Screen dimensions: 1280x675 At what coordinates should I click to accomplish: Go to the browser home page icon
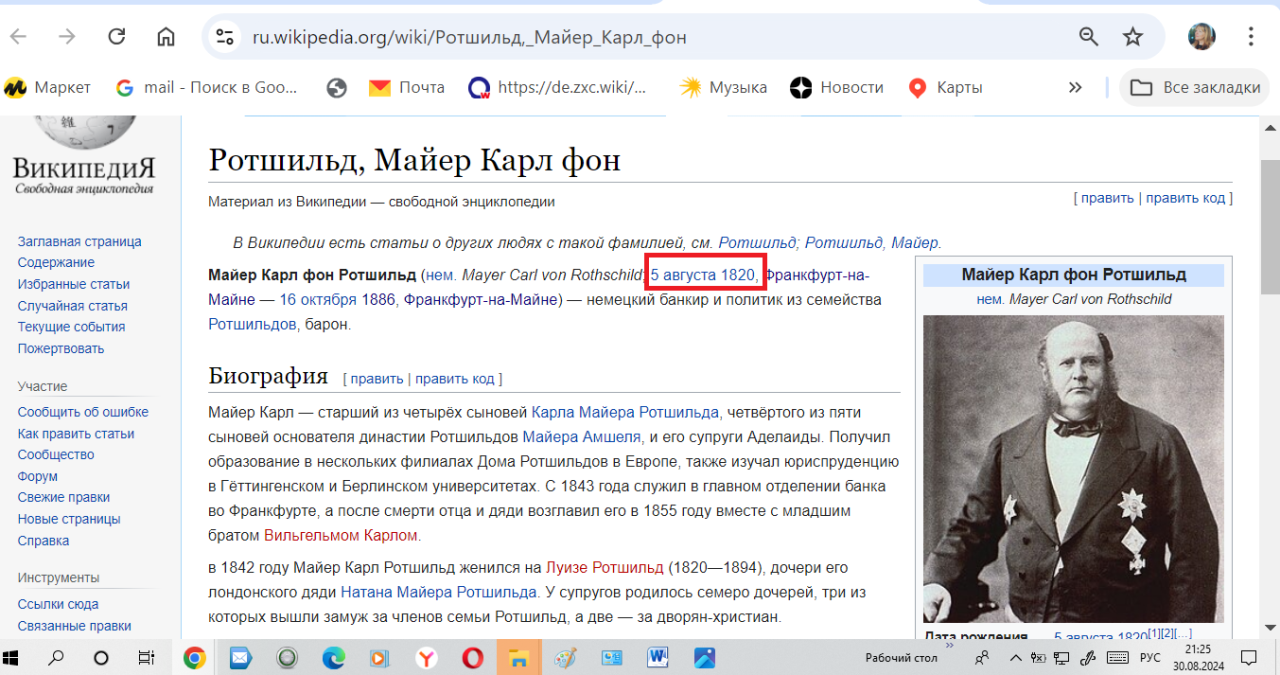point(166,37)
